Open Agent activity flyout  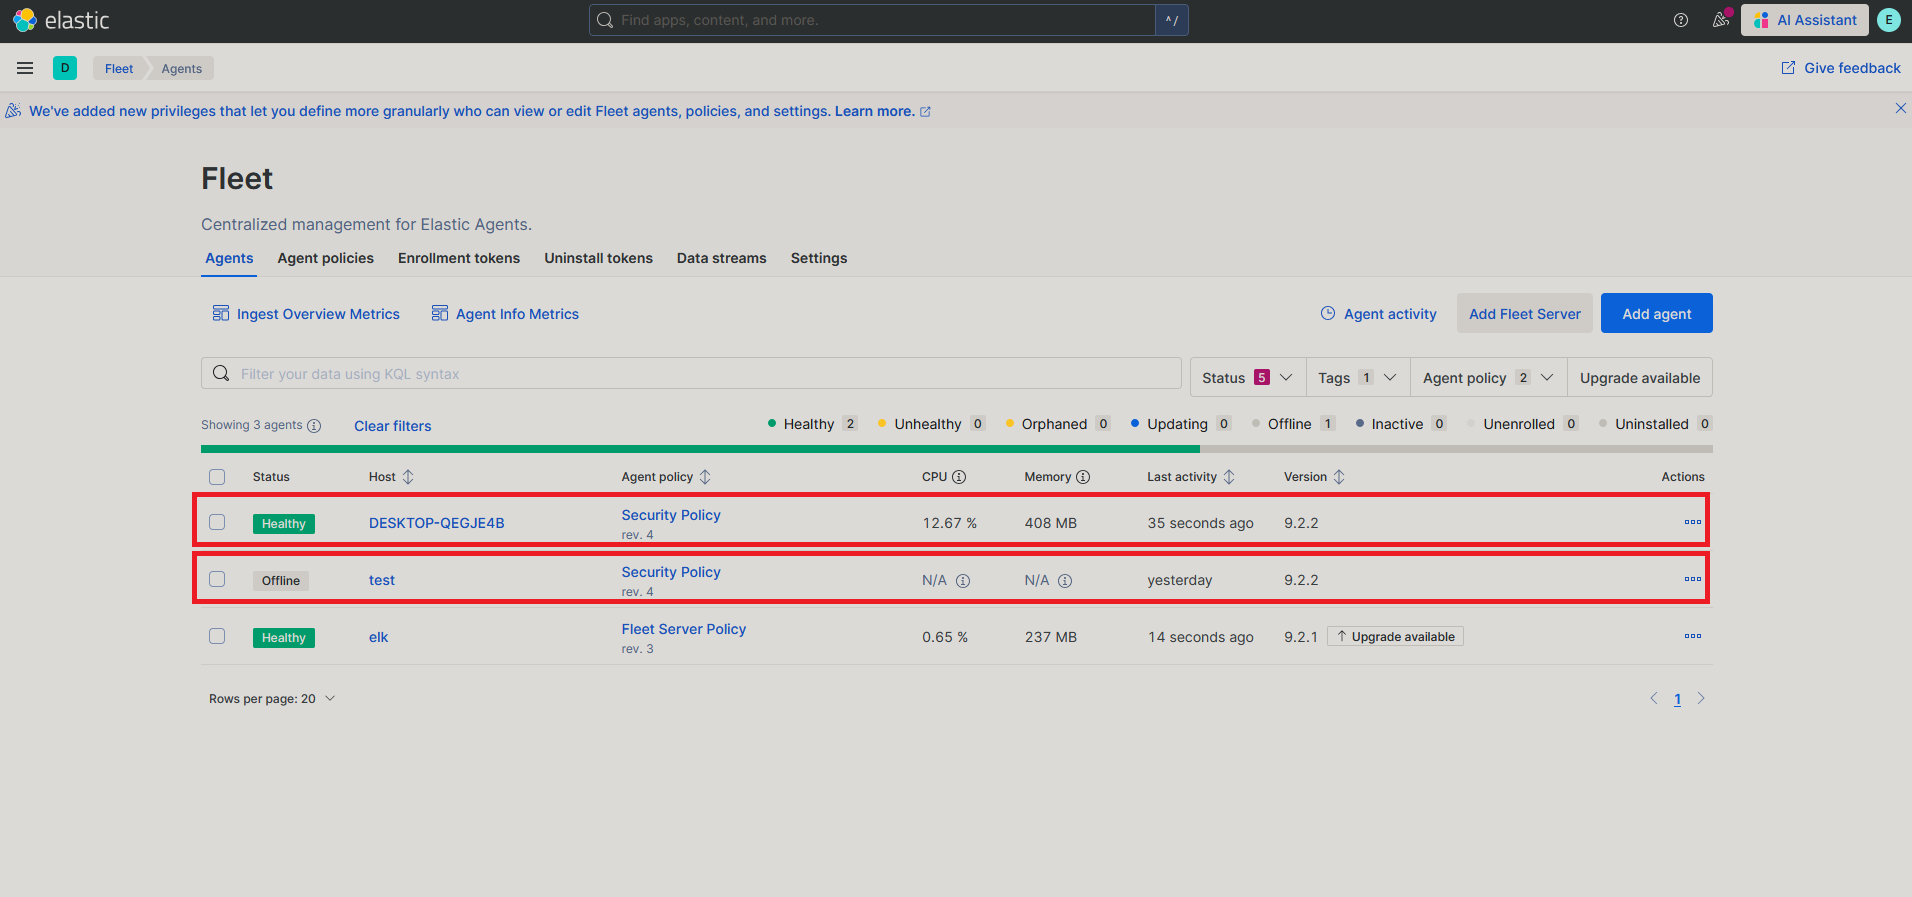(x=1378, y=314)
